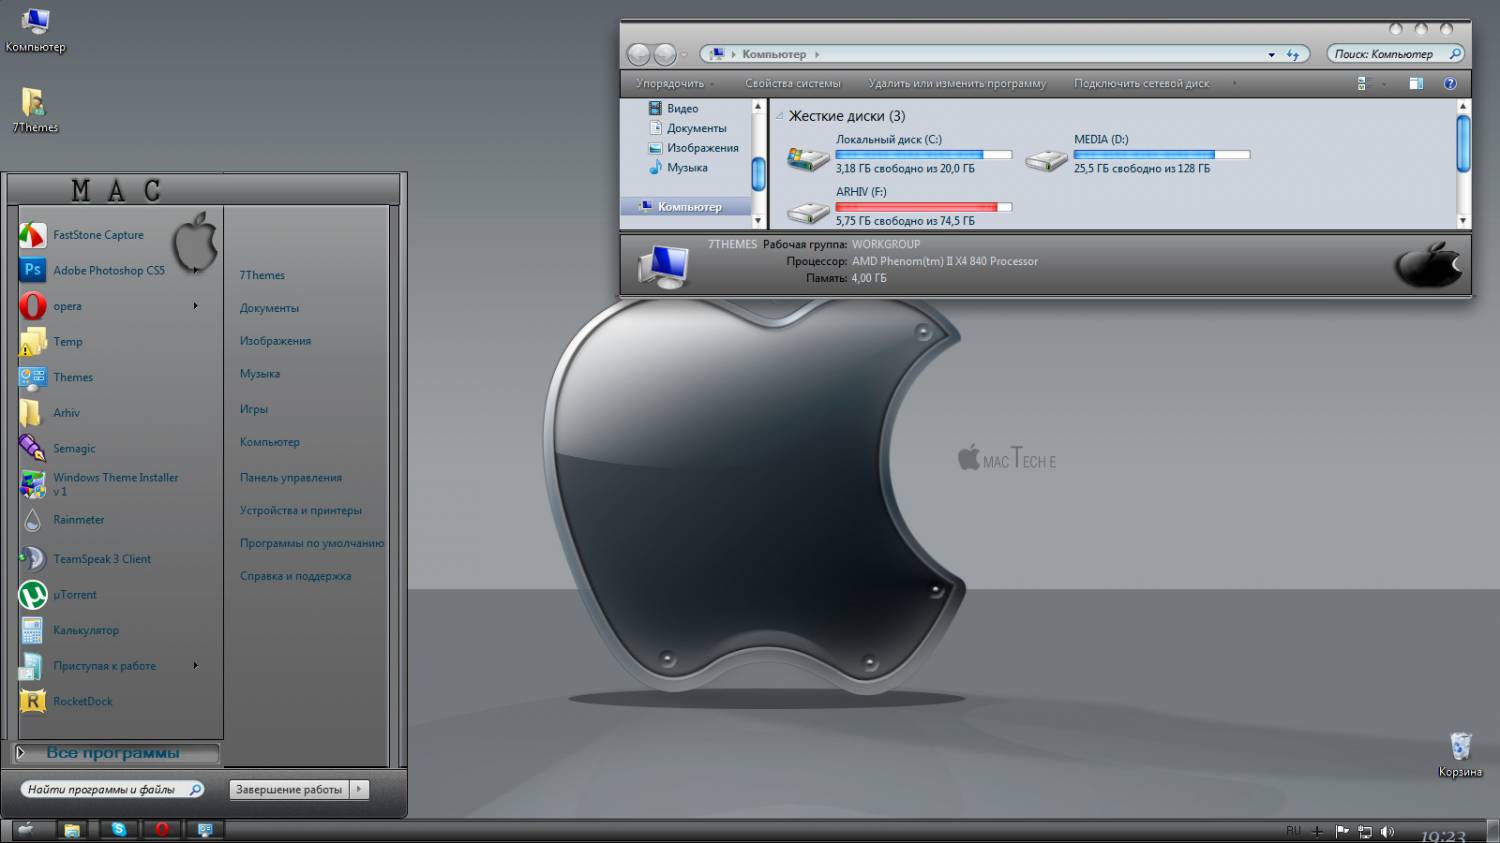Open Панель управления from start menu
This screenshot has height=843, width=1500.
point(291,478)
